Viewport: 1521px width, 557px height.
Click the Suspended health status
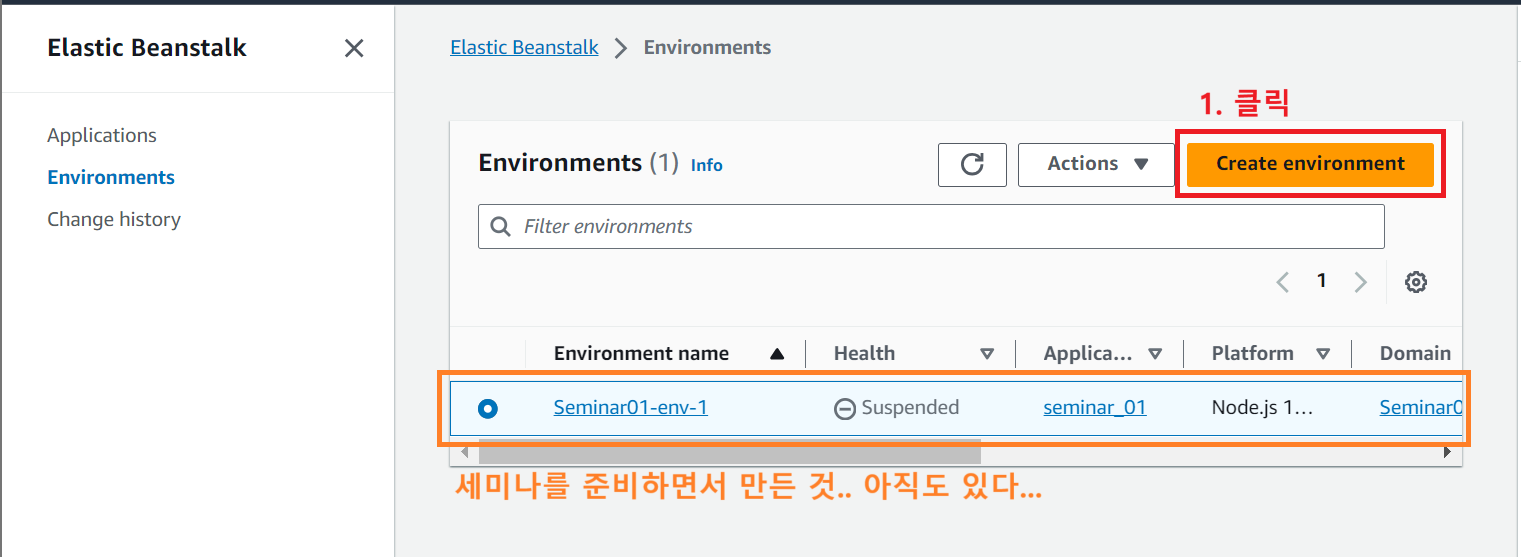coord(897,408)
